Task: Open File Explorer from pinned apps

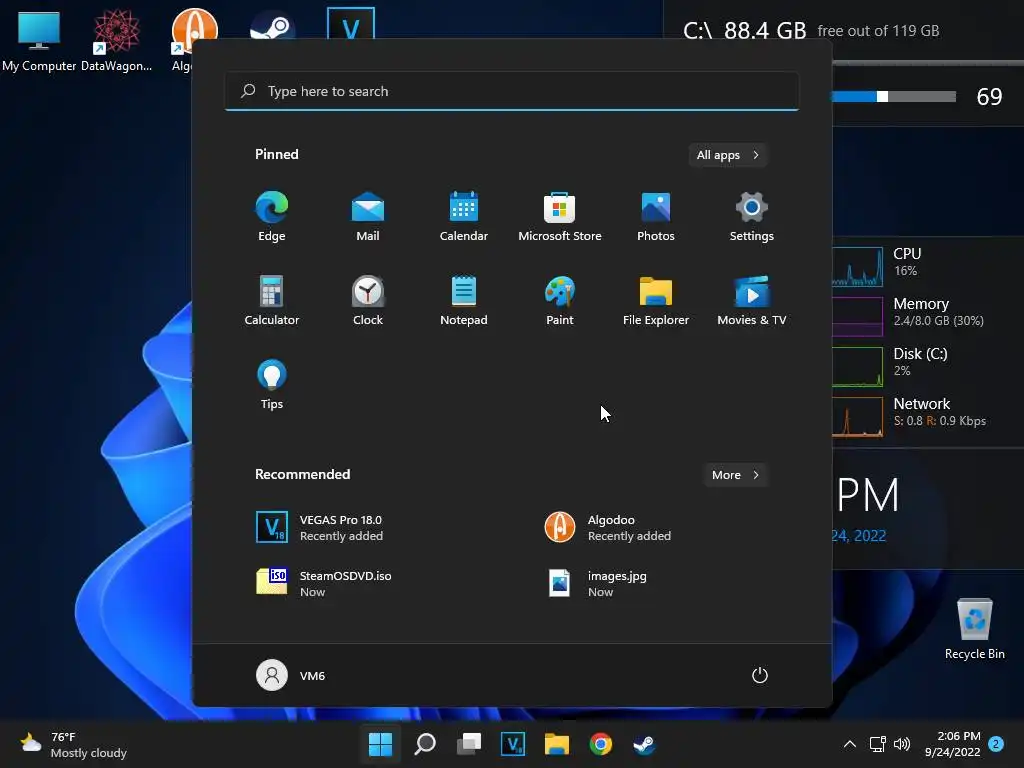Action: tap(656, 300)
